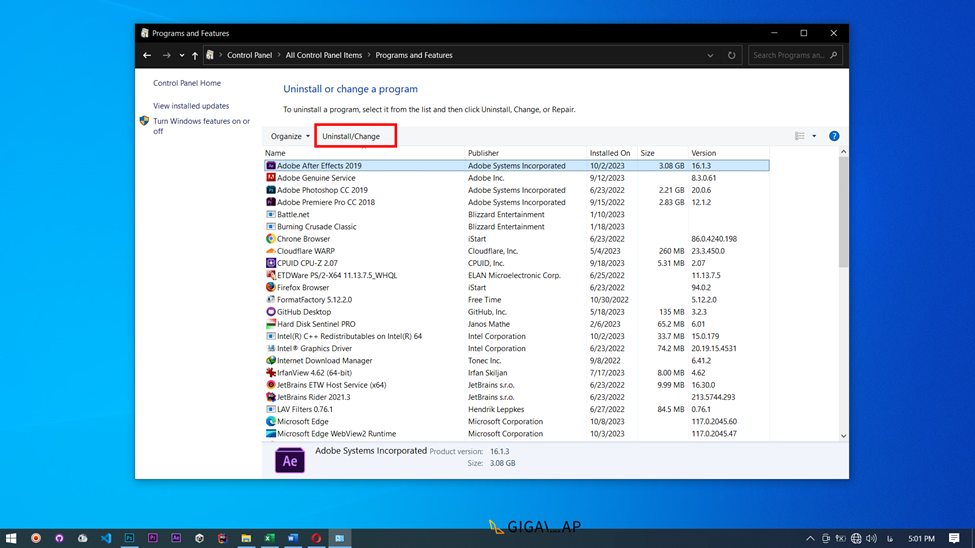This screenshot has width=975, height=548.
Task: Select LAV Filters 0.76.1 entry
Action: point(305,409)
